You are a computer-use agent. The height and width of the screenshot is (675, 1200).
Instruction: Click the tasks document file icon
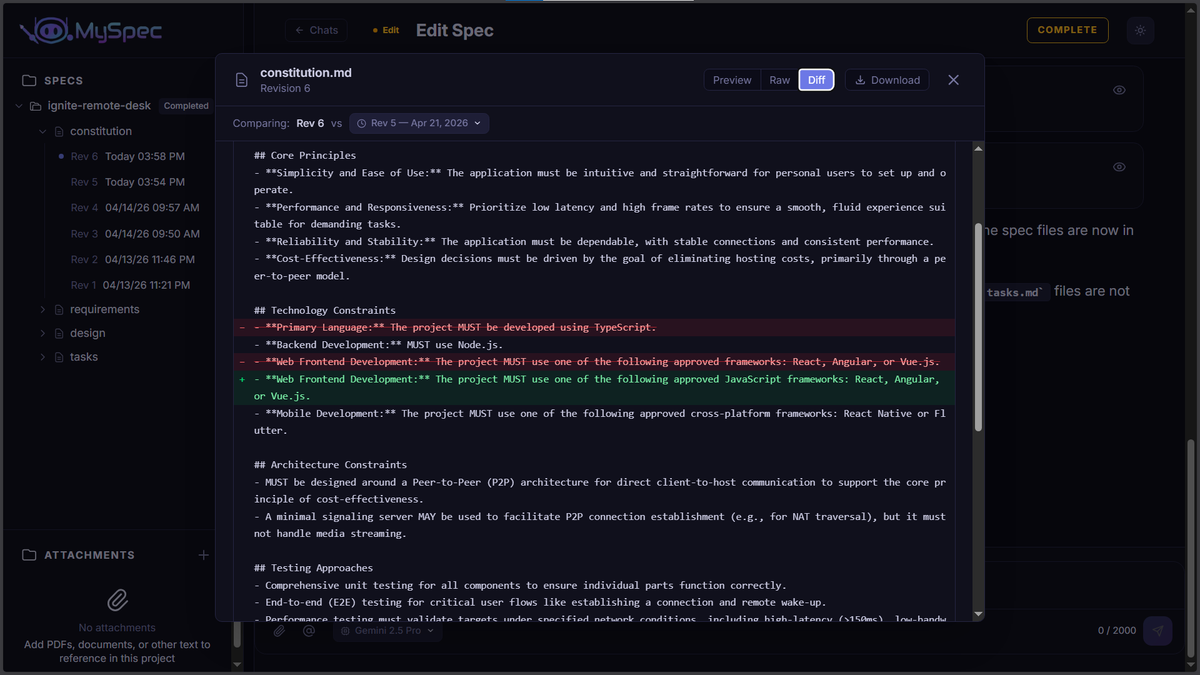pyautogui.click(x=59, y=357)
